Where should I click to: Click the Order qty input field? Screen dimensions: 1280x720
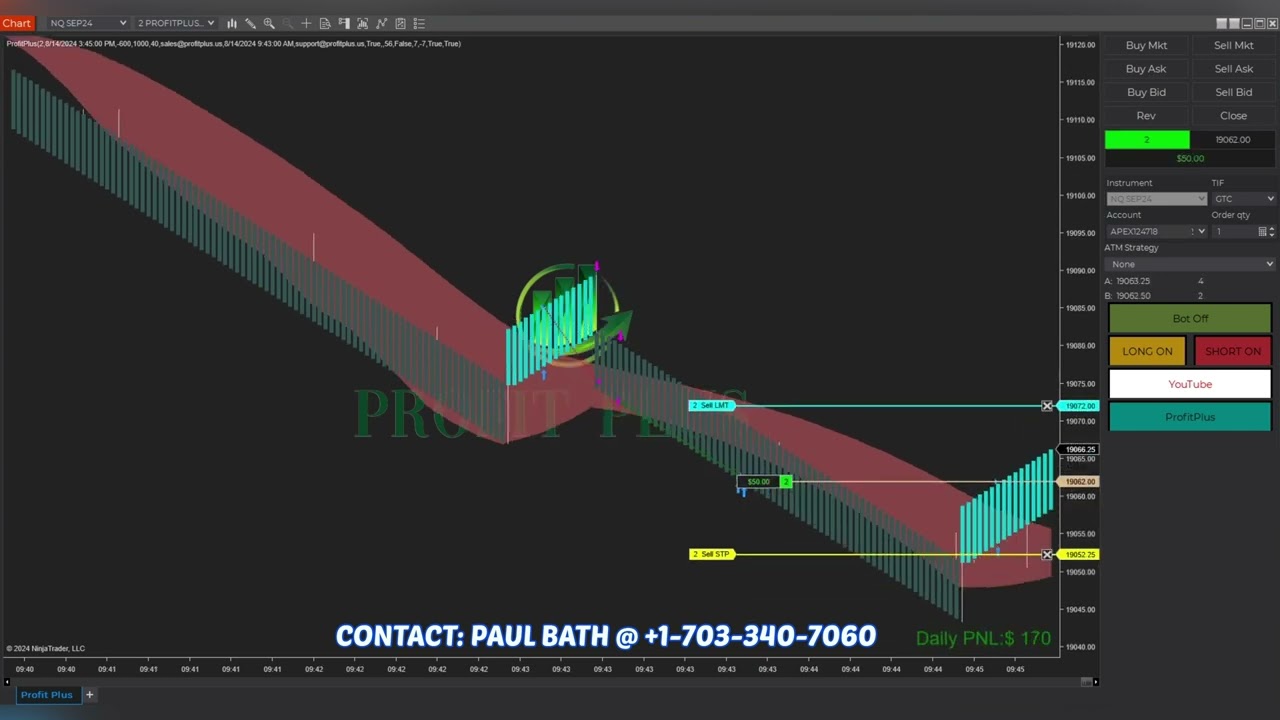pyautogui.click(x=1233, y=231)
